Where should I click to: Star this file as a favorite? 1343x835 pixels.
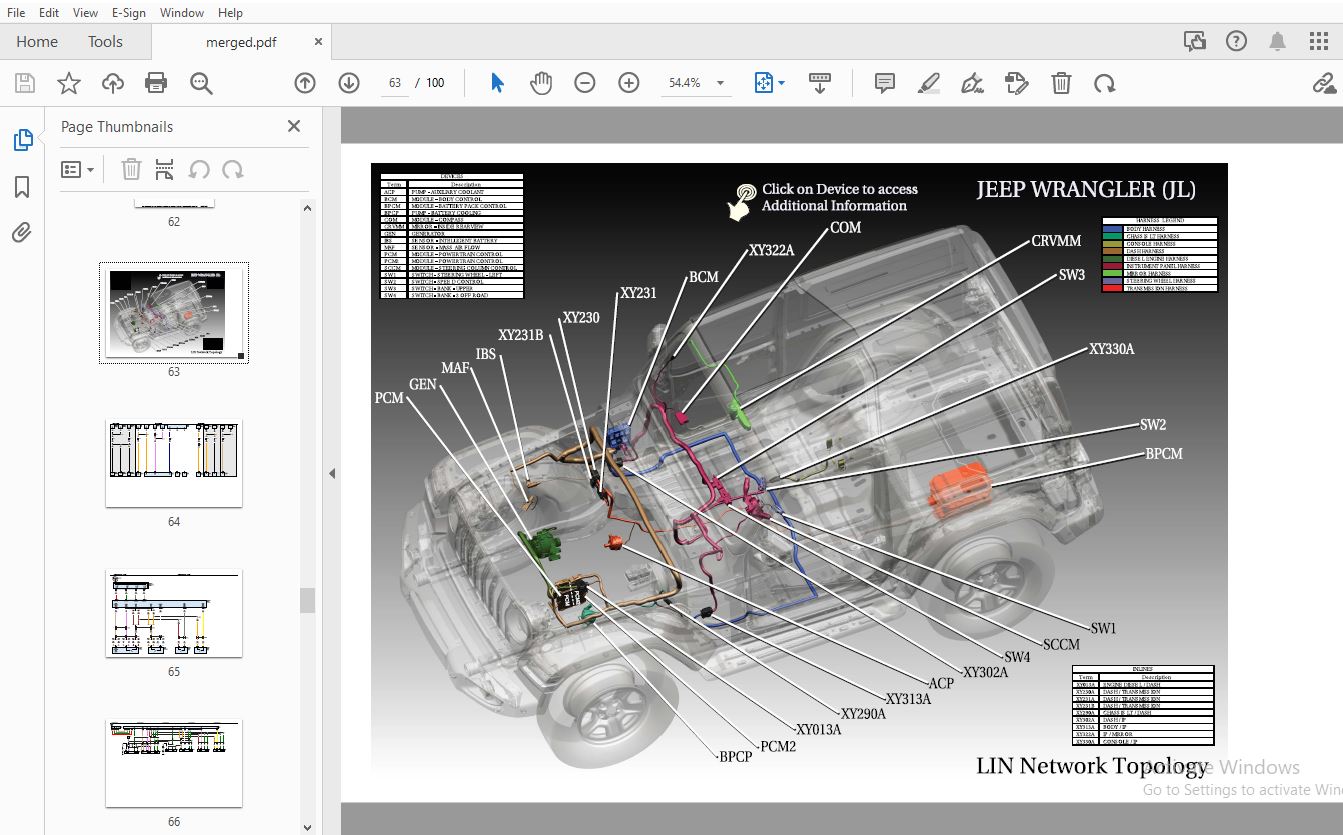point(69,83)
